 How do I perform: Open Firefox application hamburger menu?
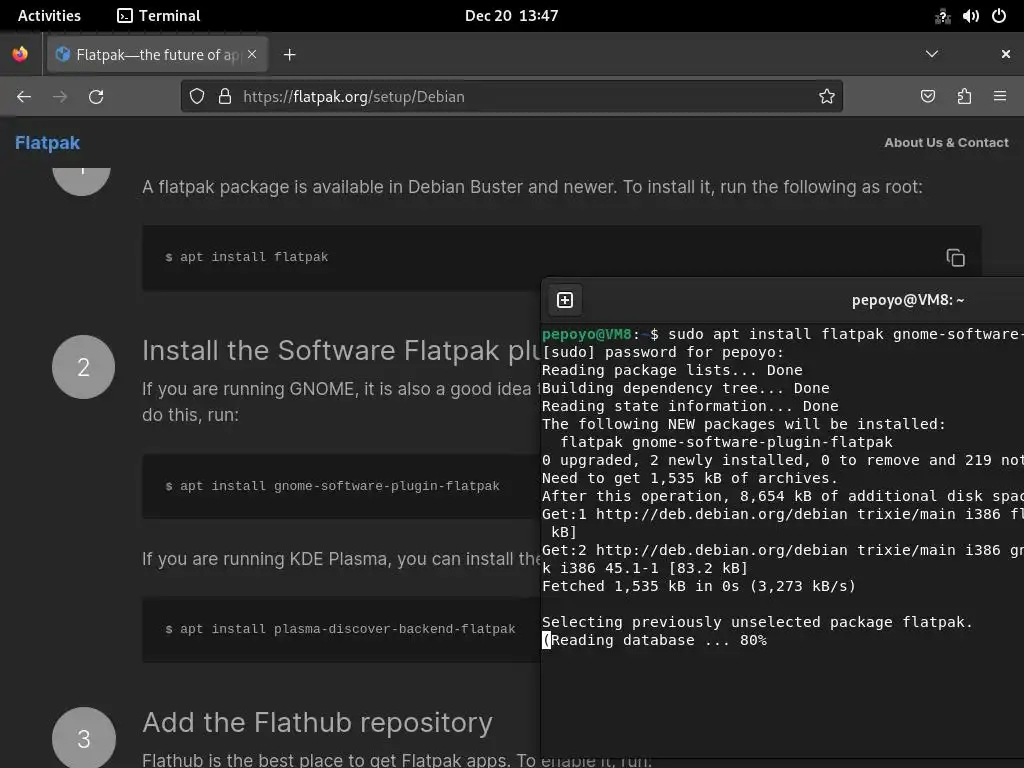[x=1000, y=96]
